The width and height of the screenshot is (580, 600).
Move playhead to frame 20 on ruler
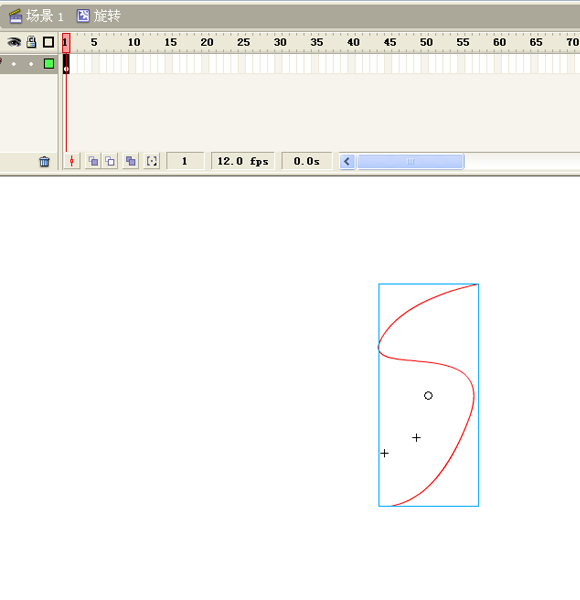coord(207,42)
